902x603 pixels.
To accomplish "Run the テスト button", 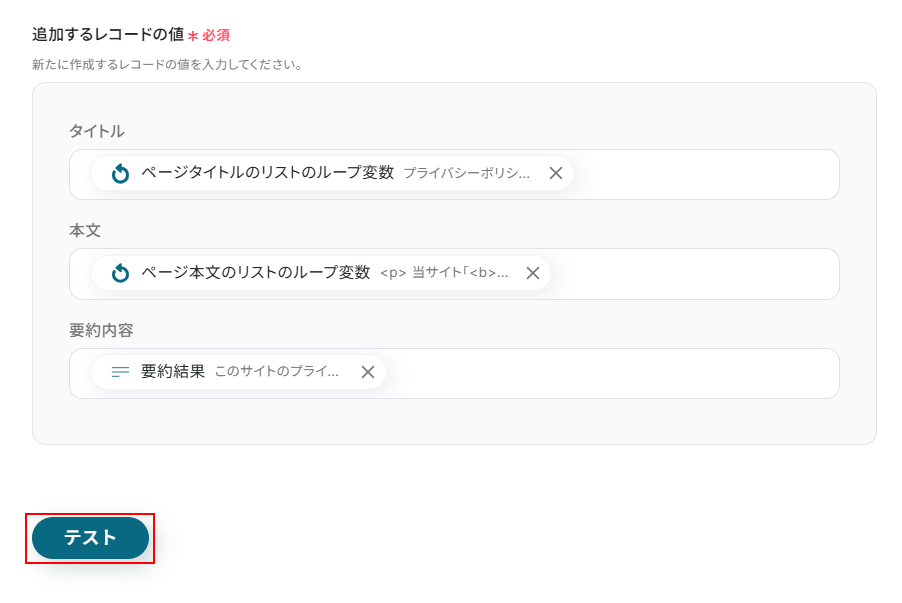I will pos(90,538).
